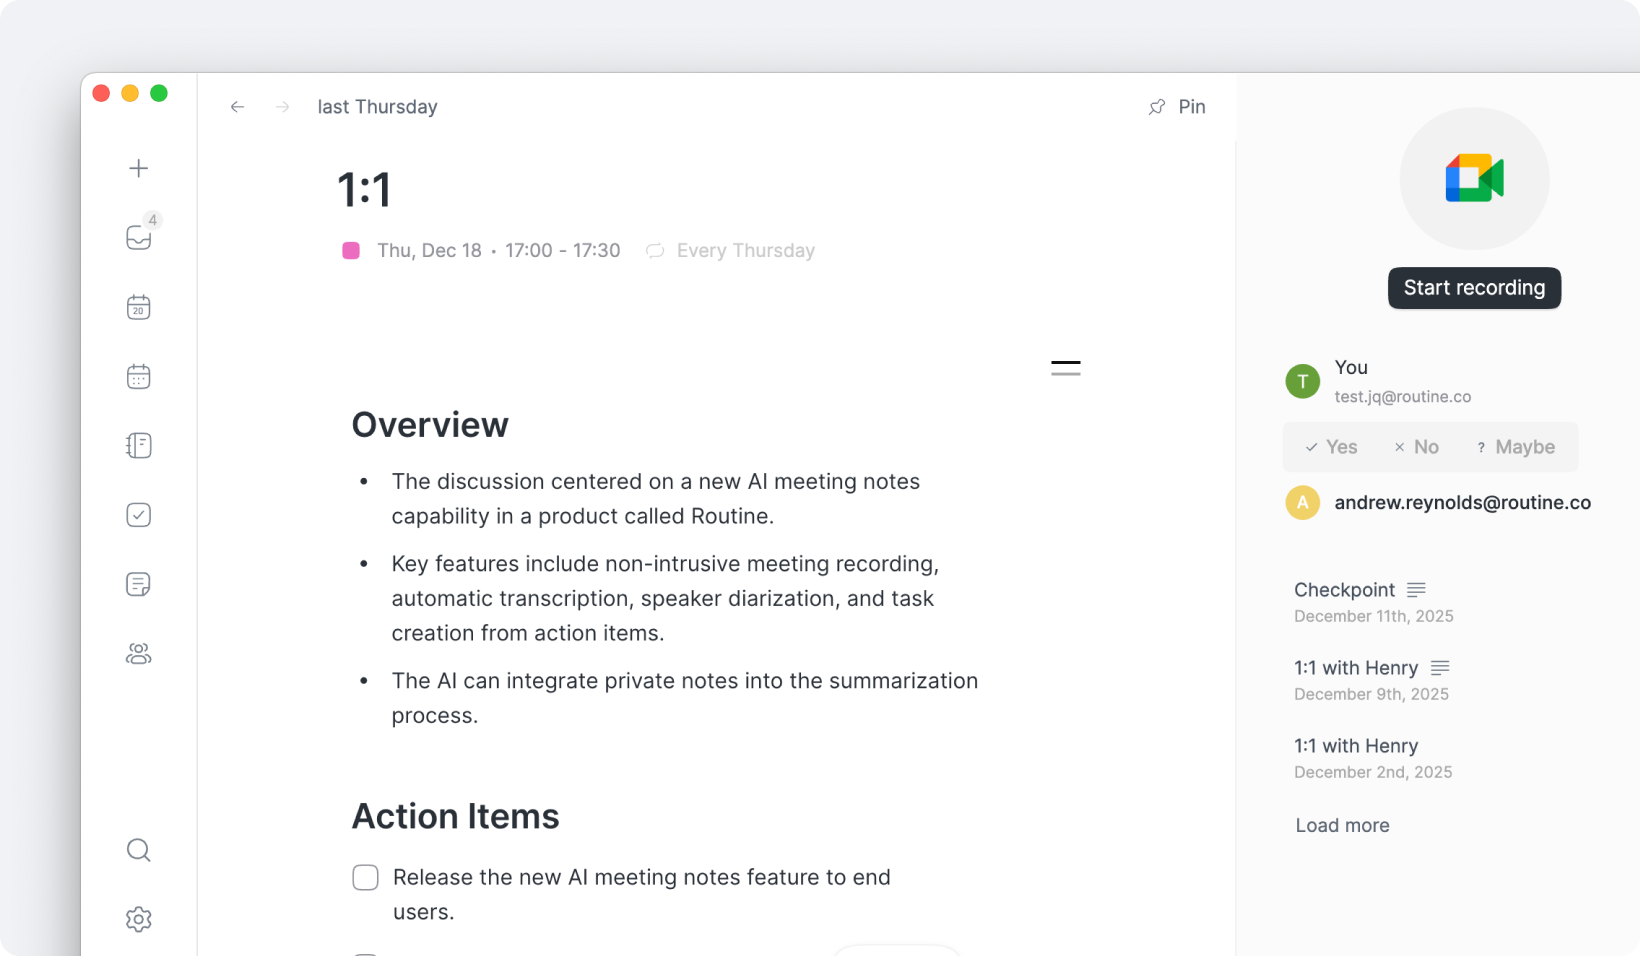Open the tasks checkmark icon in sidebar

[139, 515]
